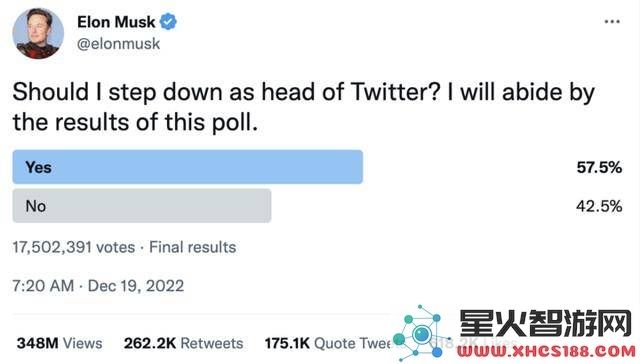Click the Final results label

[193, 247]
